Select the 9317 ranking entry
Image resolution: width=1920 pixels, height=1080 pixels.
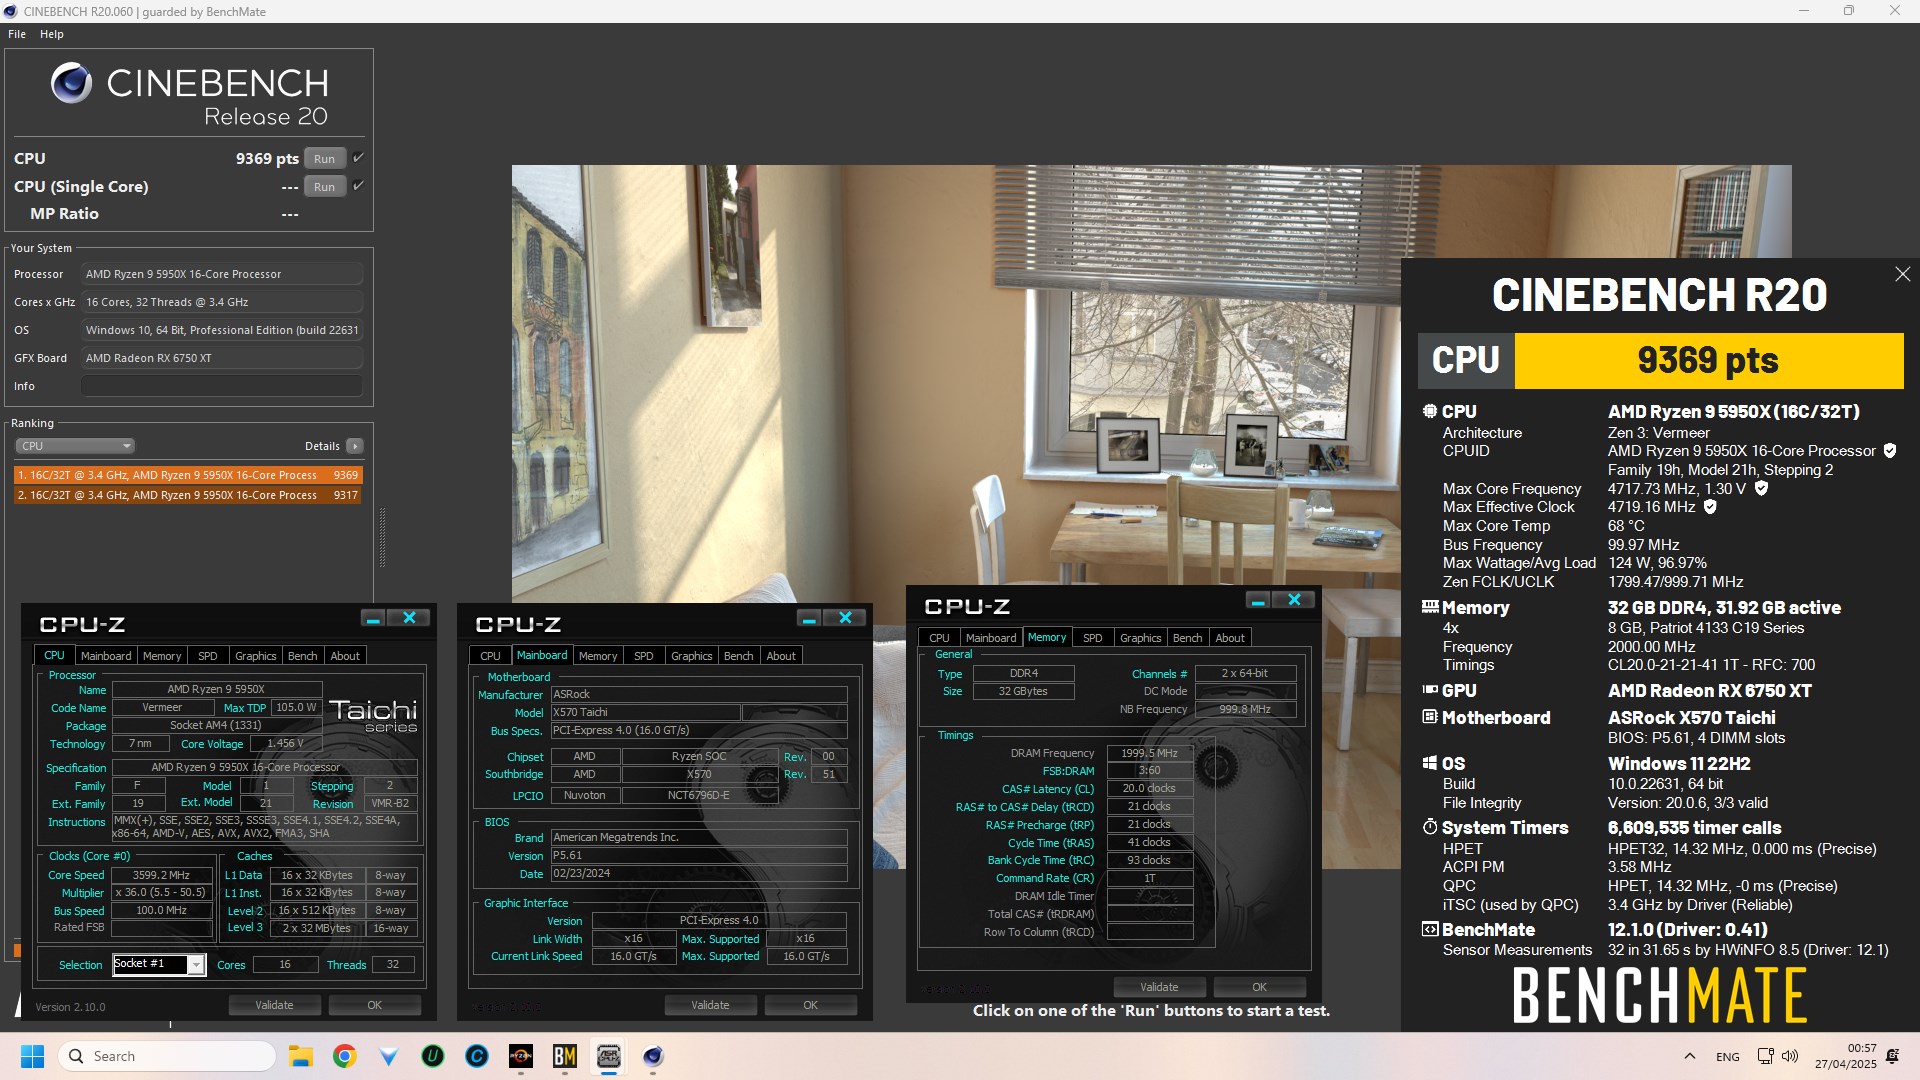pos(188,495)
